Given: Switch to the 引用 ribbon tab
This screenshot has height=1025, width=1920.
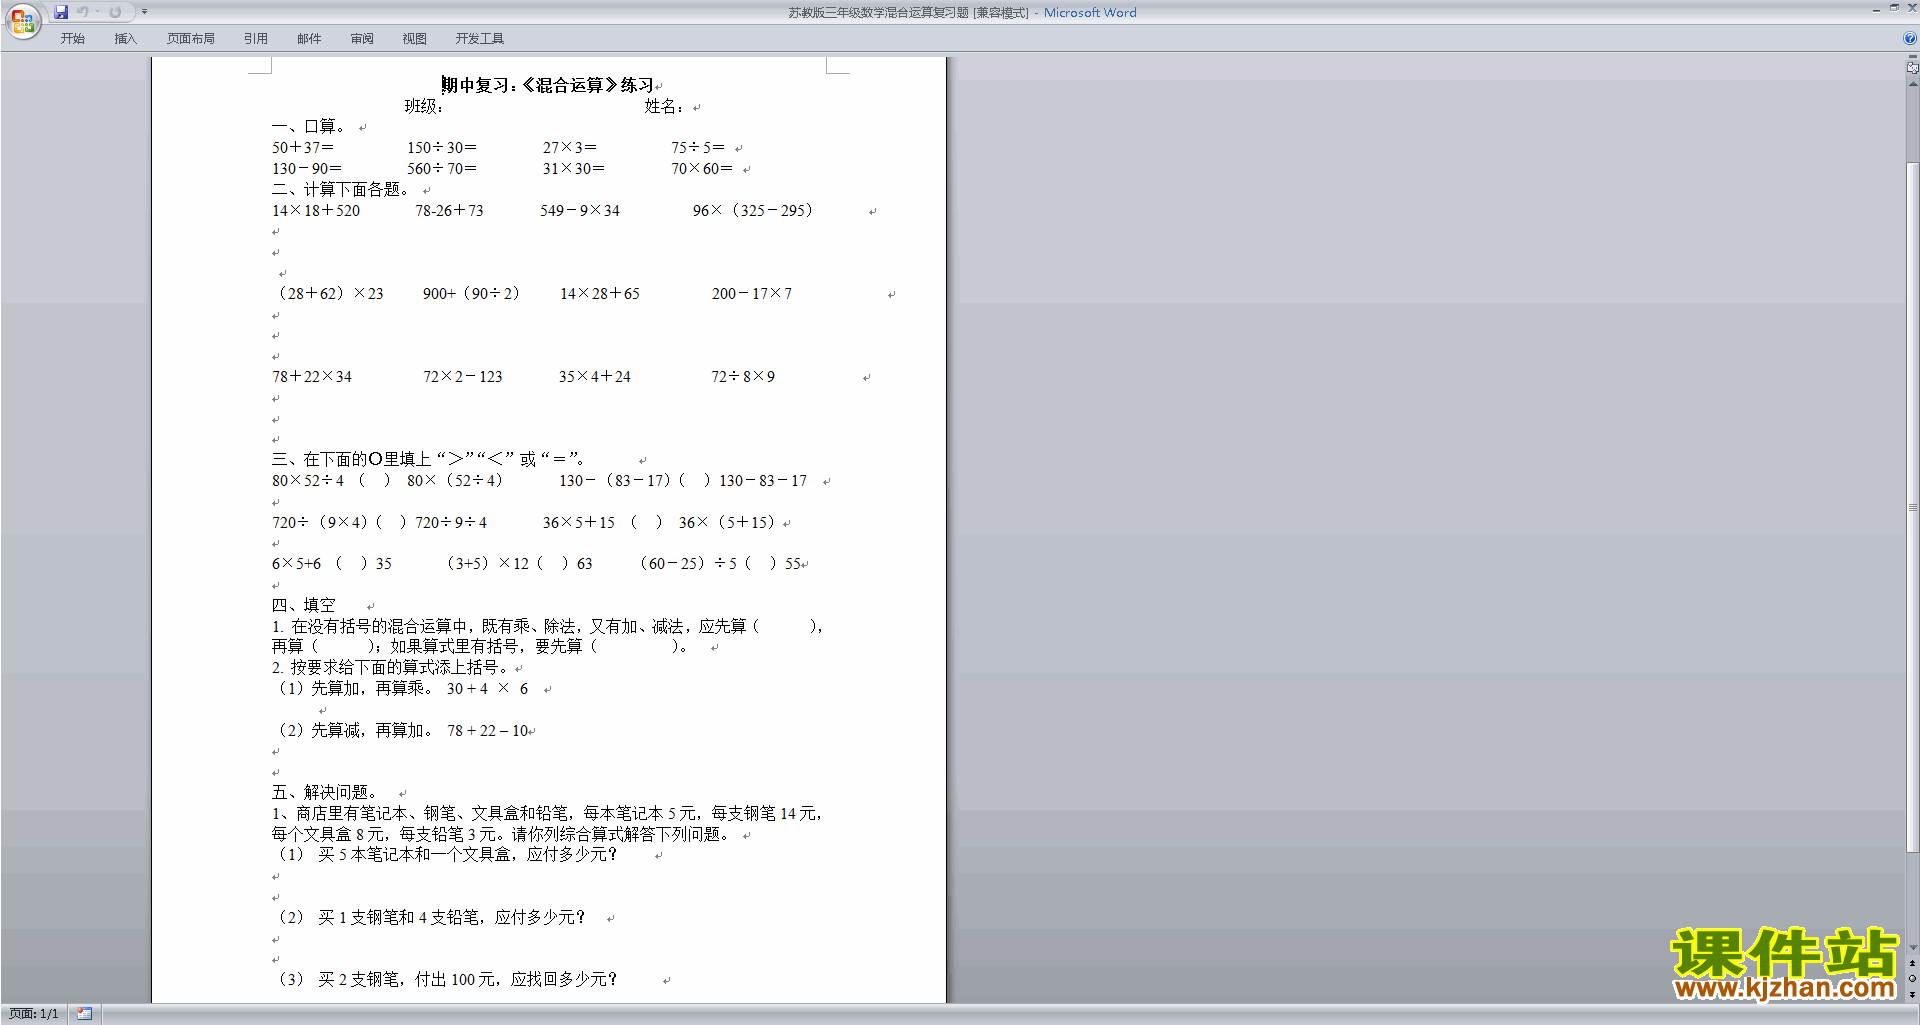Looking at the screenshot, I should [x=256, y=38].
